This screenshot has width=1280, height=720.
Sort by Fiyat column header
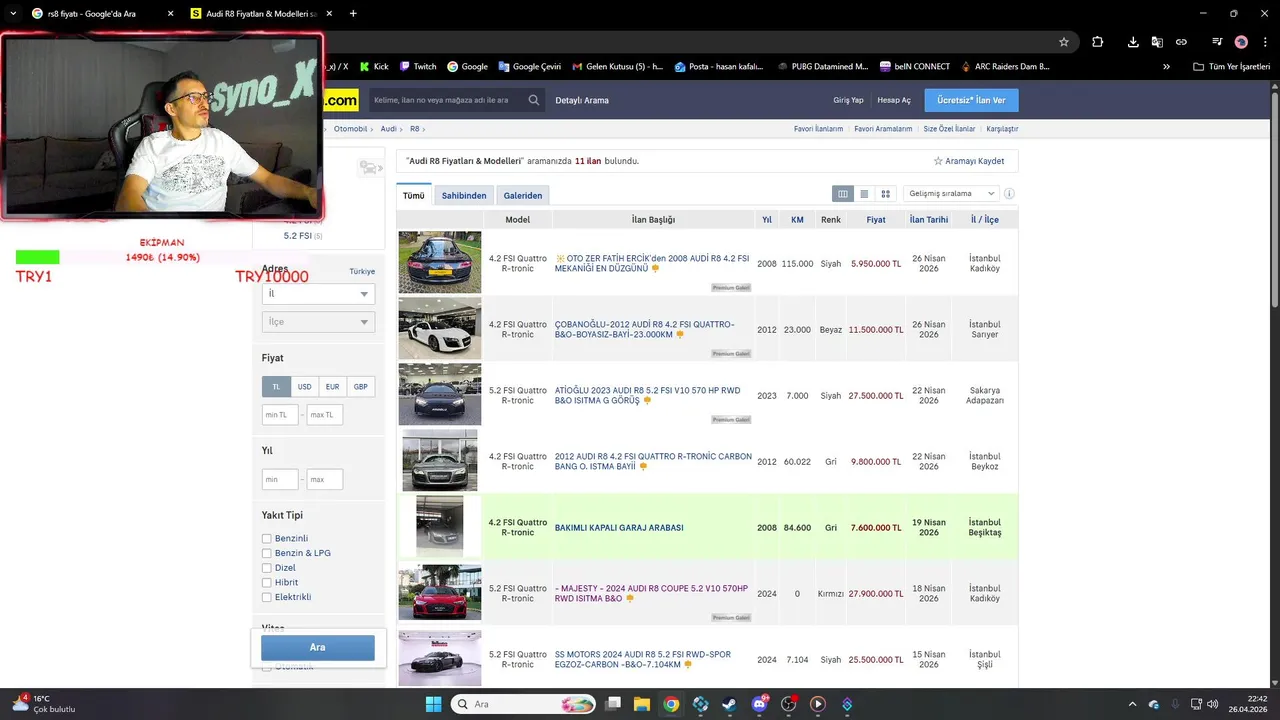[876, 220]
